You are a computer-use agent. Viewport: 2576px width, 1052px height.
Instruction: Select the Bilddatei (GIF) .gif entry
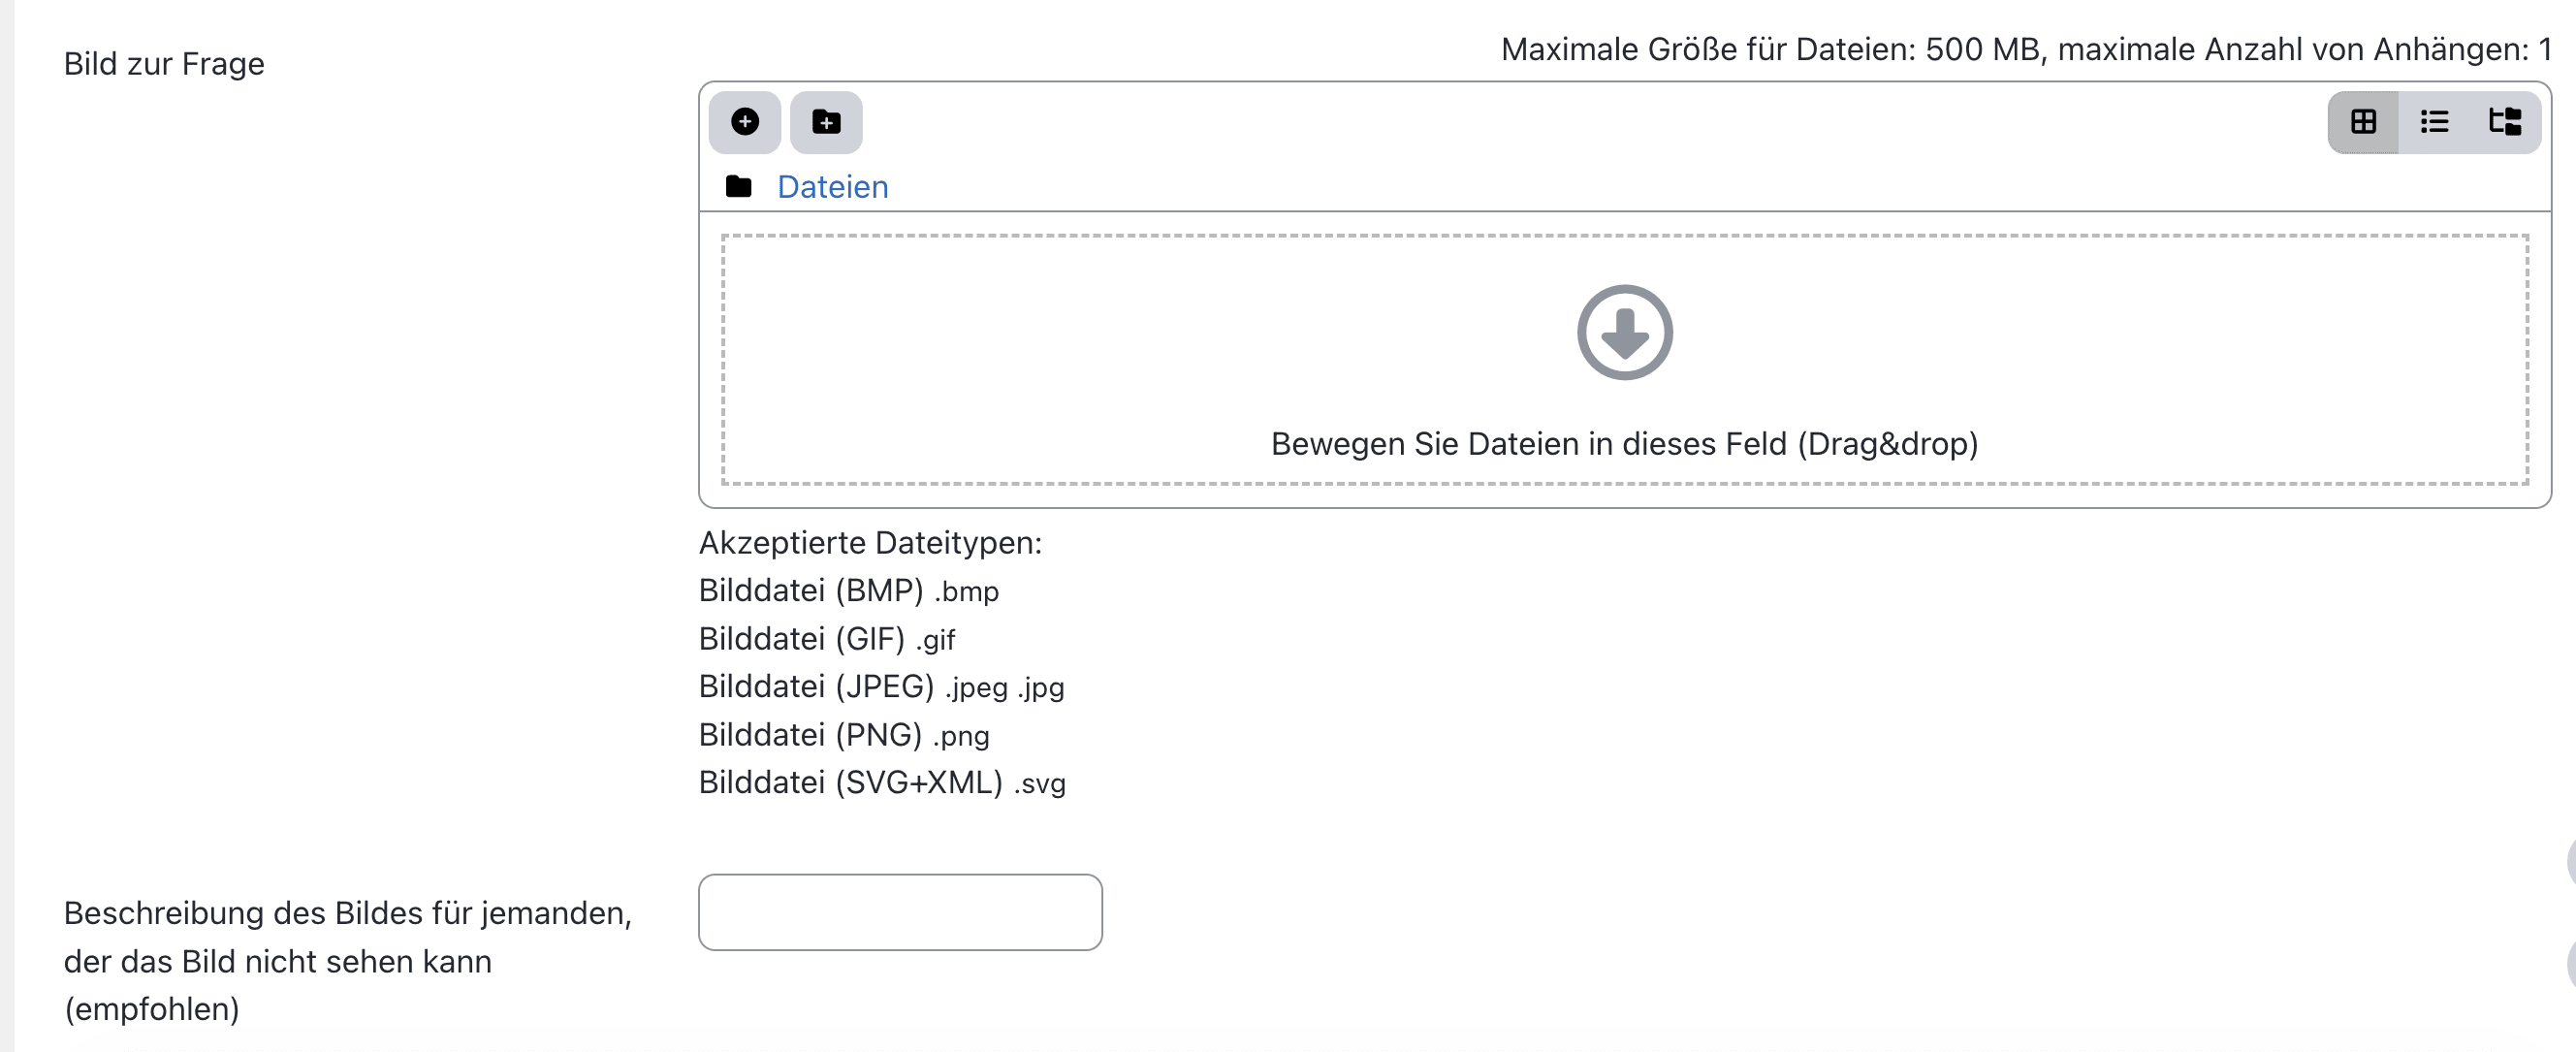pyautogui.click(x=827, y=638)
